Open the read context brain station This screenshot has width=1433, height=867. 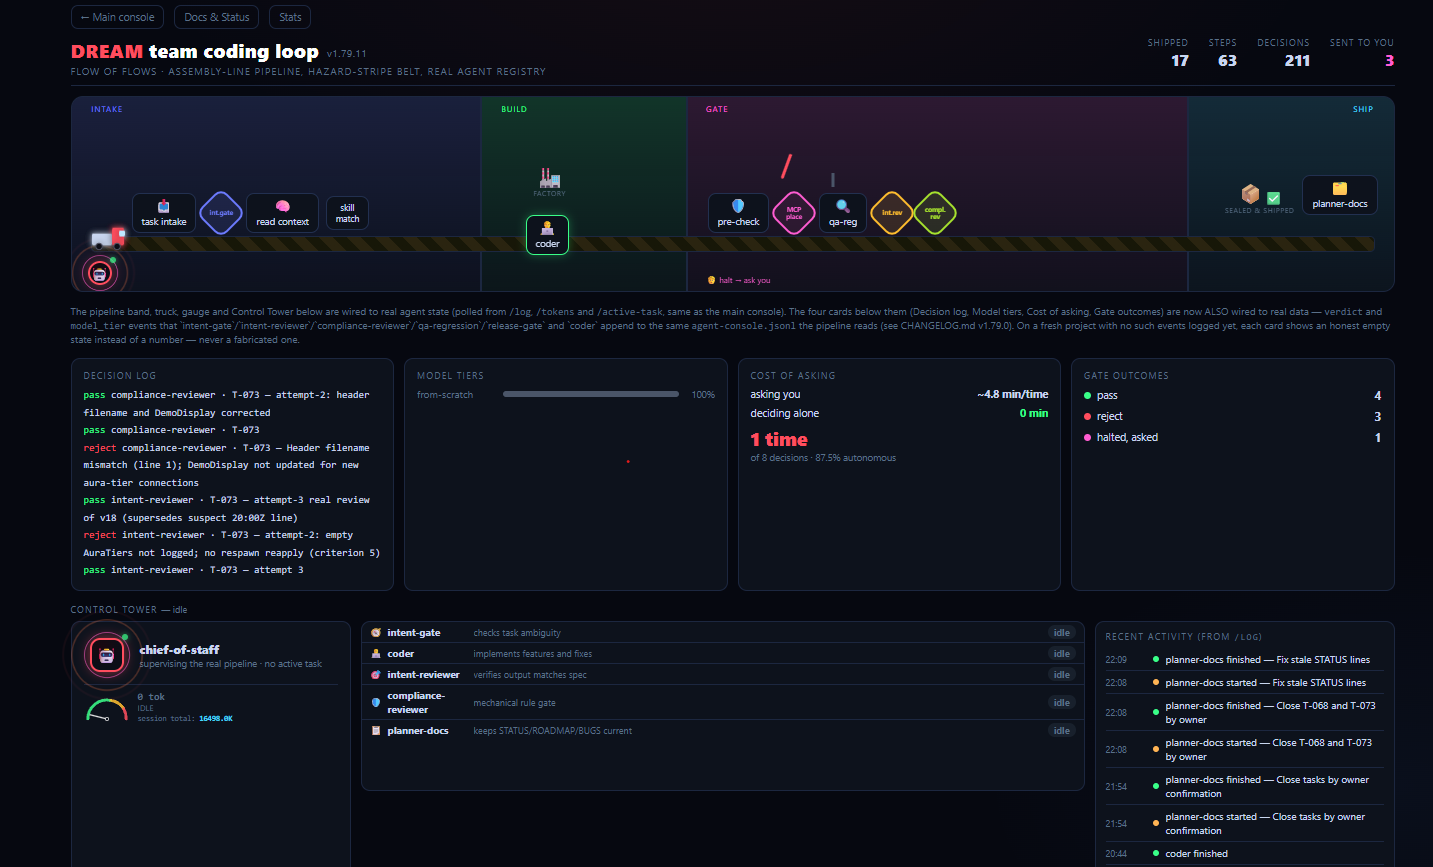pyautogui.click(x=282, y=212)
